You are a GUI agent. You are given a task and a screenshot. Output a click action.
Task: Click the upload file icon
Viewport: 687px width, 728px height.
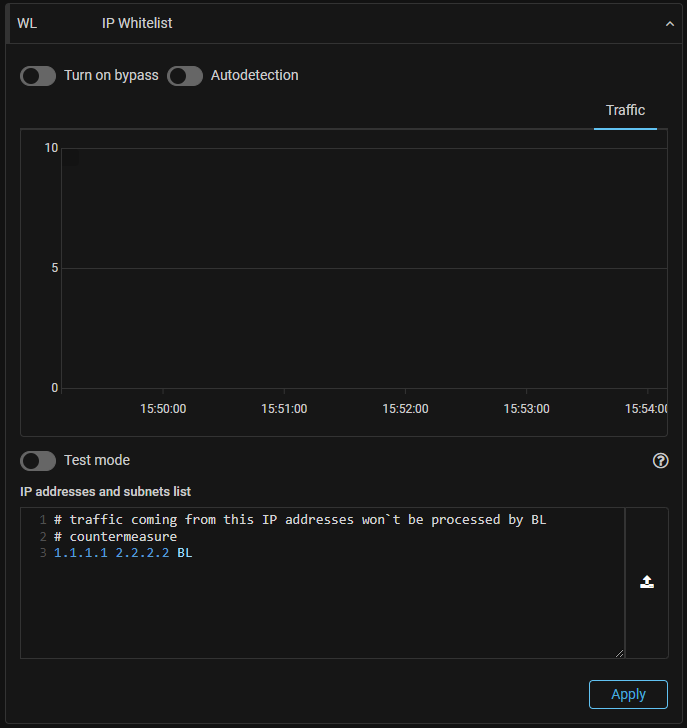(647, 582)
